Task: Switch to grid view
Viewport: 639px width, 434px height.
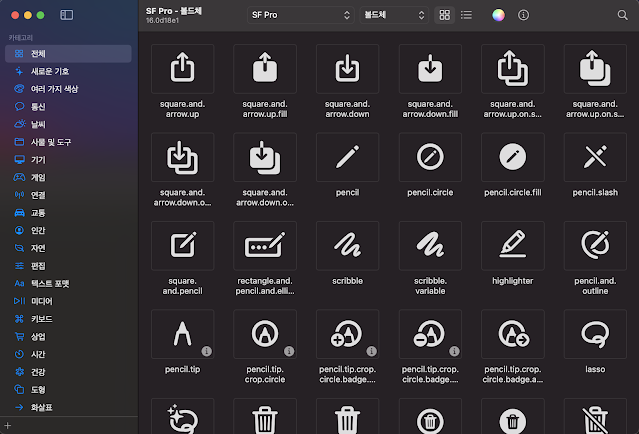Action: click(445, 15)
